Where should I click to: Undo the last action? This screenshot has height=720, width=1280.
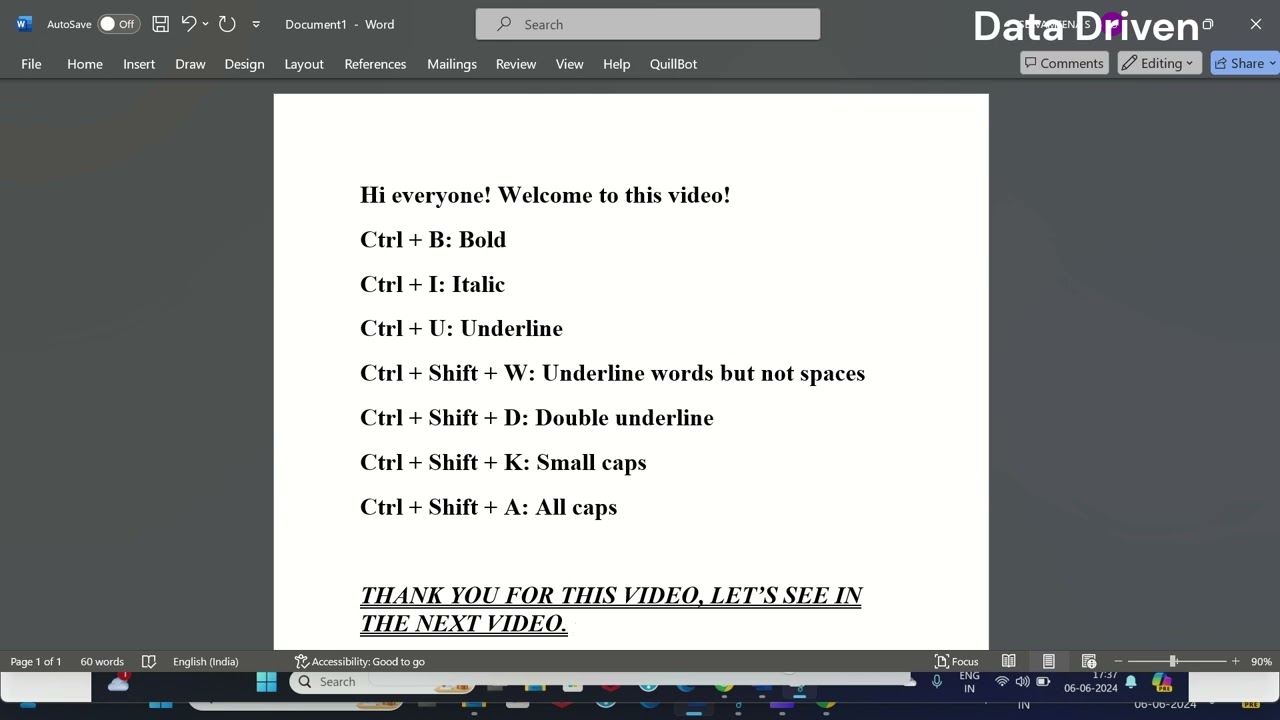pyautogui.click(x=188, y=24)
